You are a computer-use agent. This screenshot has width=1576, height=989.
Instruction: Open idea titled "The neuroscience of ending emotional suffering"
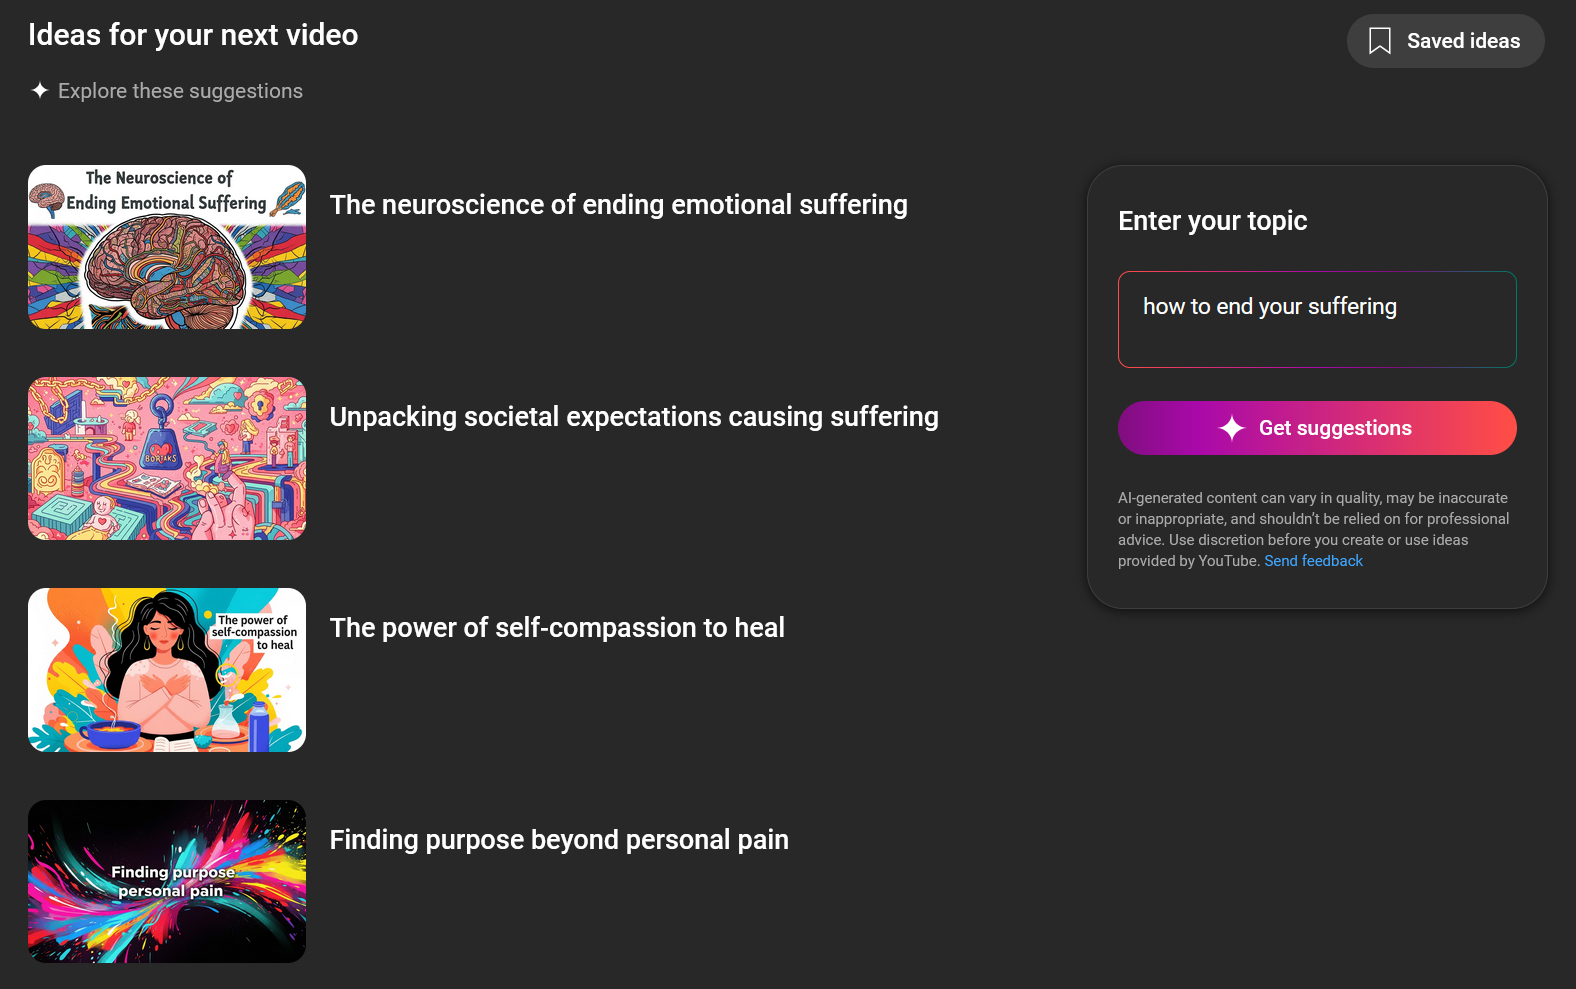pos(618,205)
